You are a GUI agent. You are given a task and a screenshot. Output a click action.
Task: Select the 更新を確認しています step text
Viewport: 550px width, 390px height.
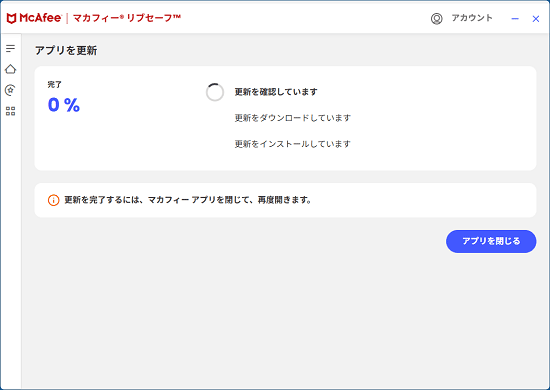pos(276,92)
